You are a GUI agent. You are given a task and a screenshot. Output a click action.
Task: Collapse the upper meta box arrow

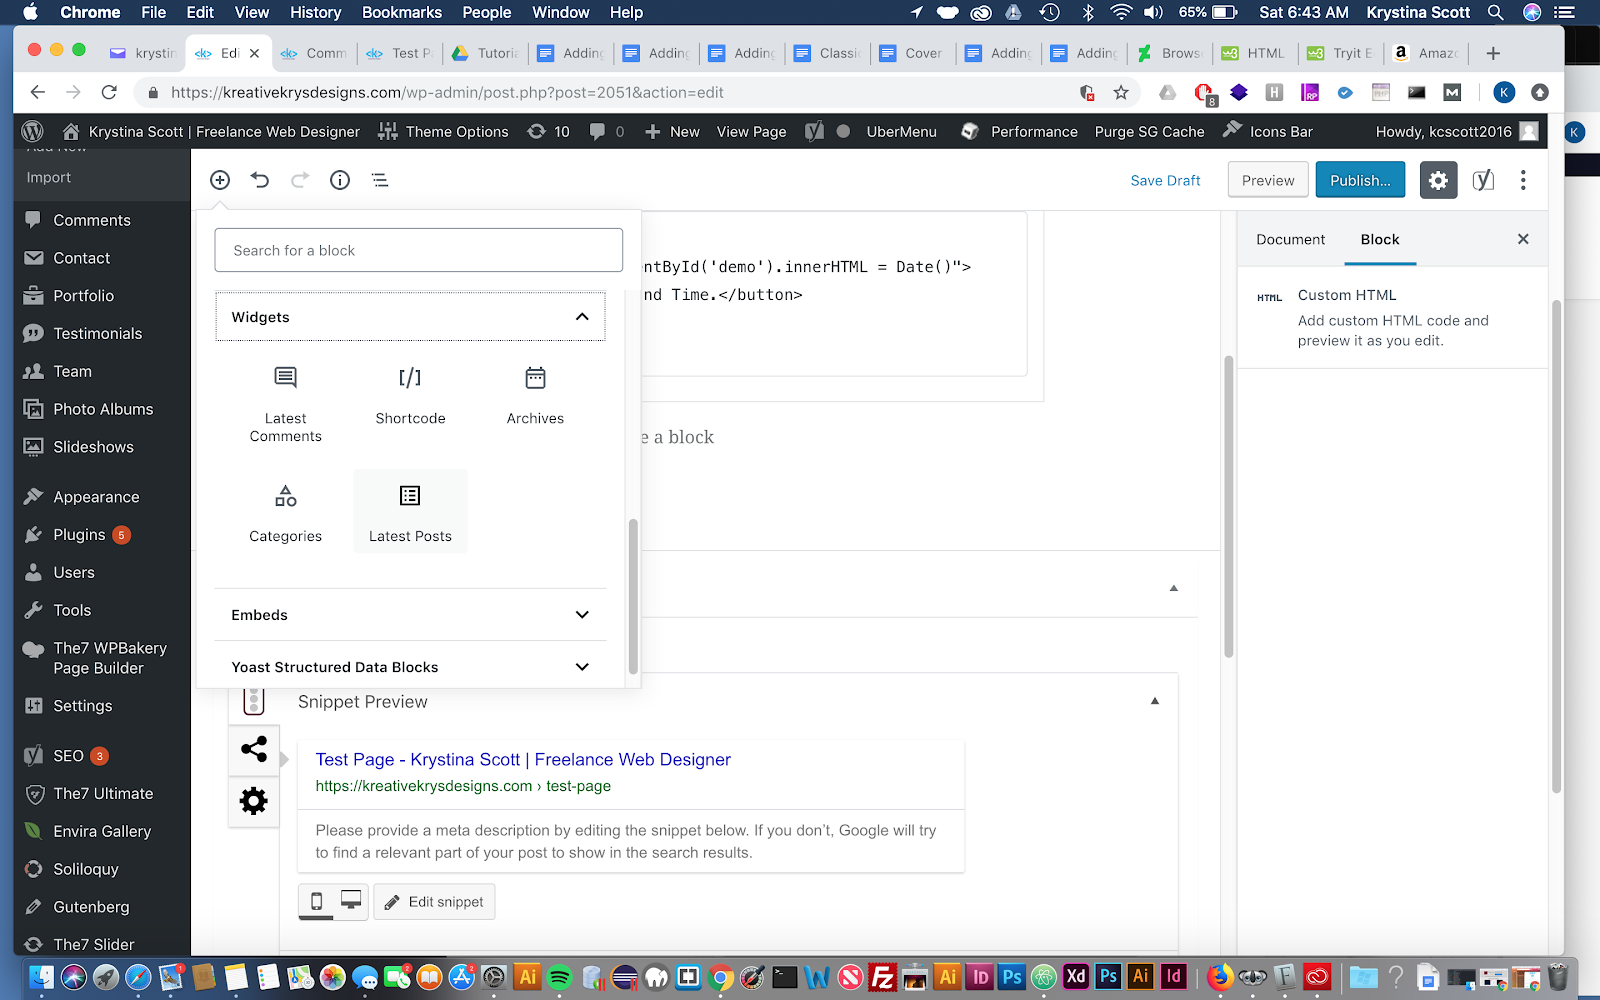[1174, 588]
